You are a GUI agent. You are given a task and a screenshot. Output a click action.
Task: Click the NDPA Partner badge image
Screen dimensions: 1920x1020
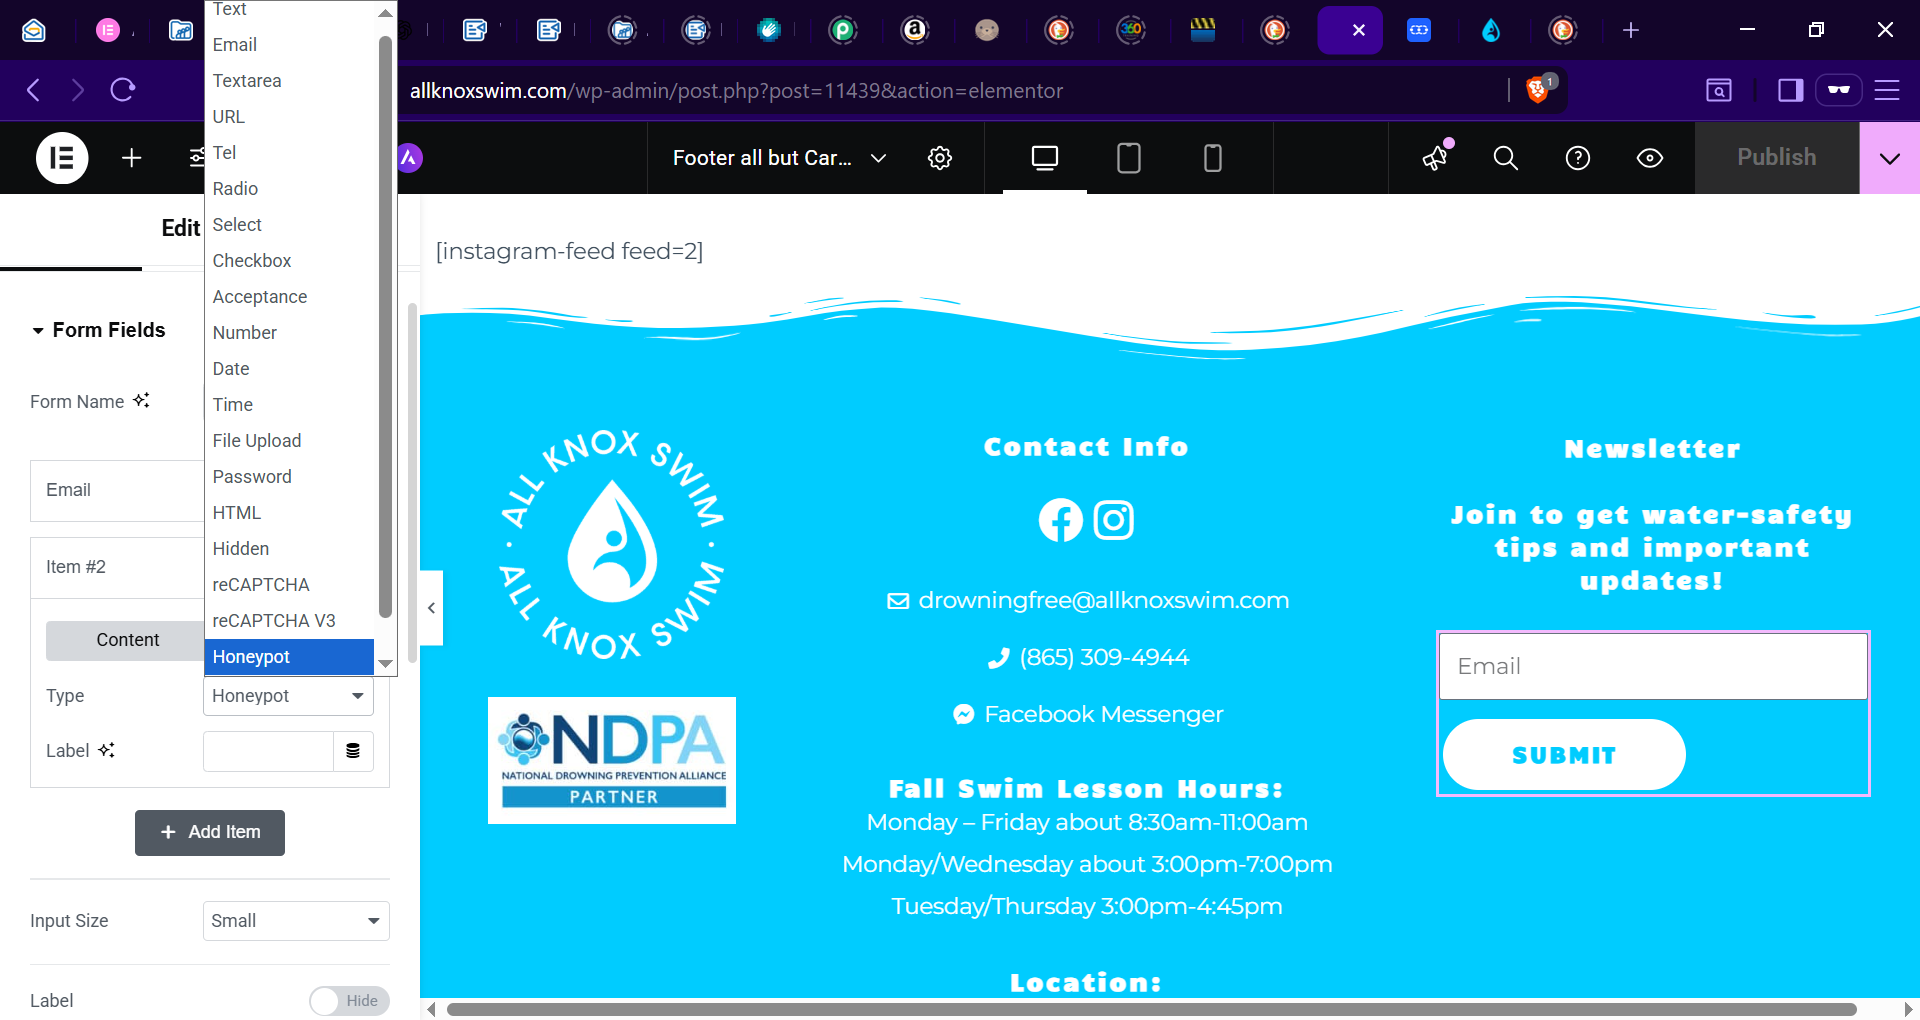pyautogui.click(x=612, y=760)
